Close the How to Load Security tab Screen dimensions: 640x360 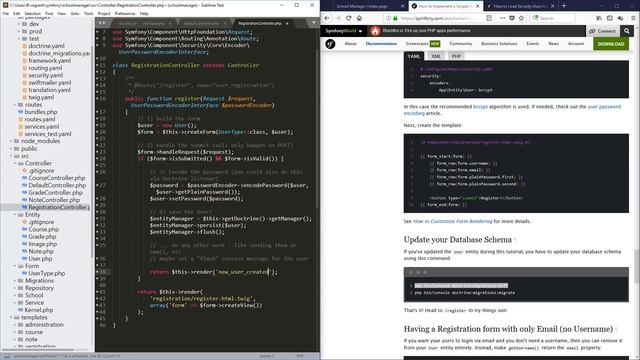click(x=553, y=6)
